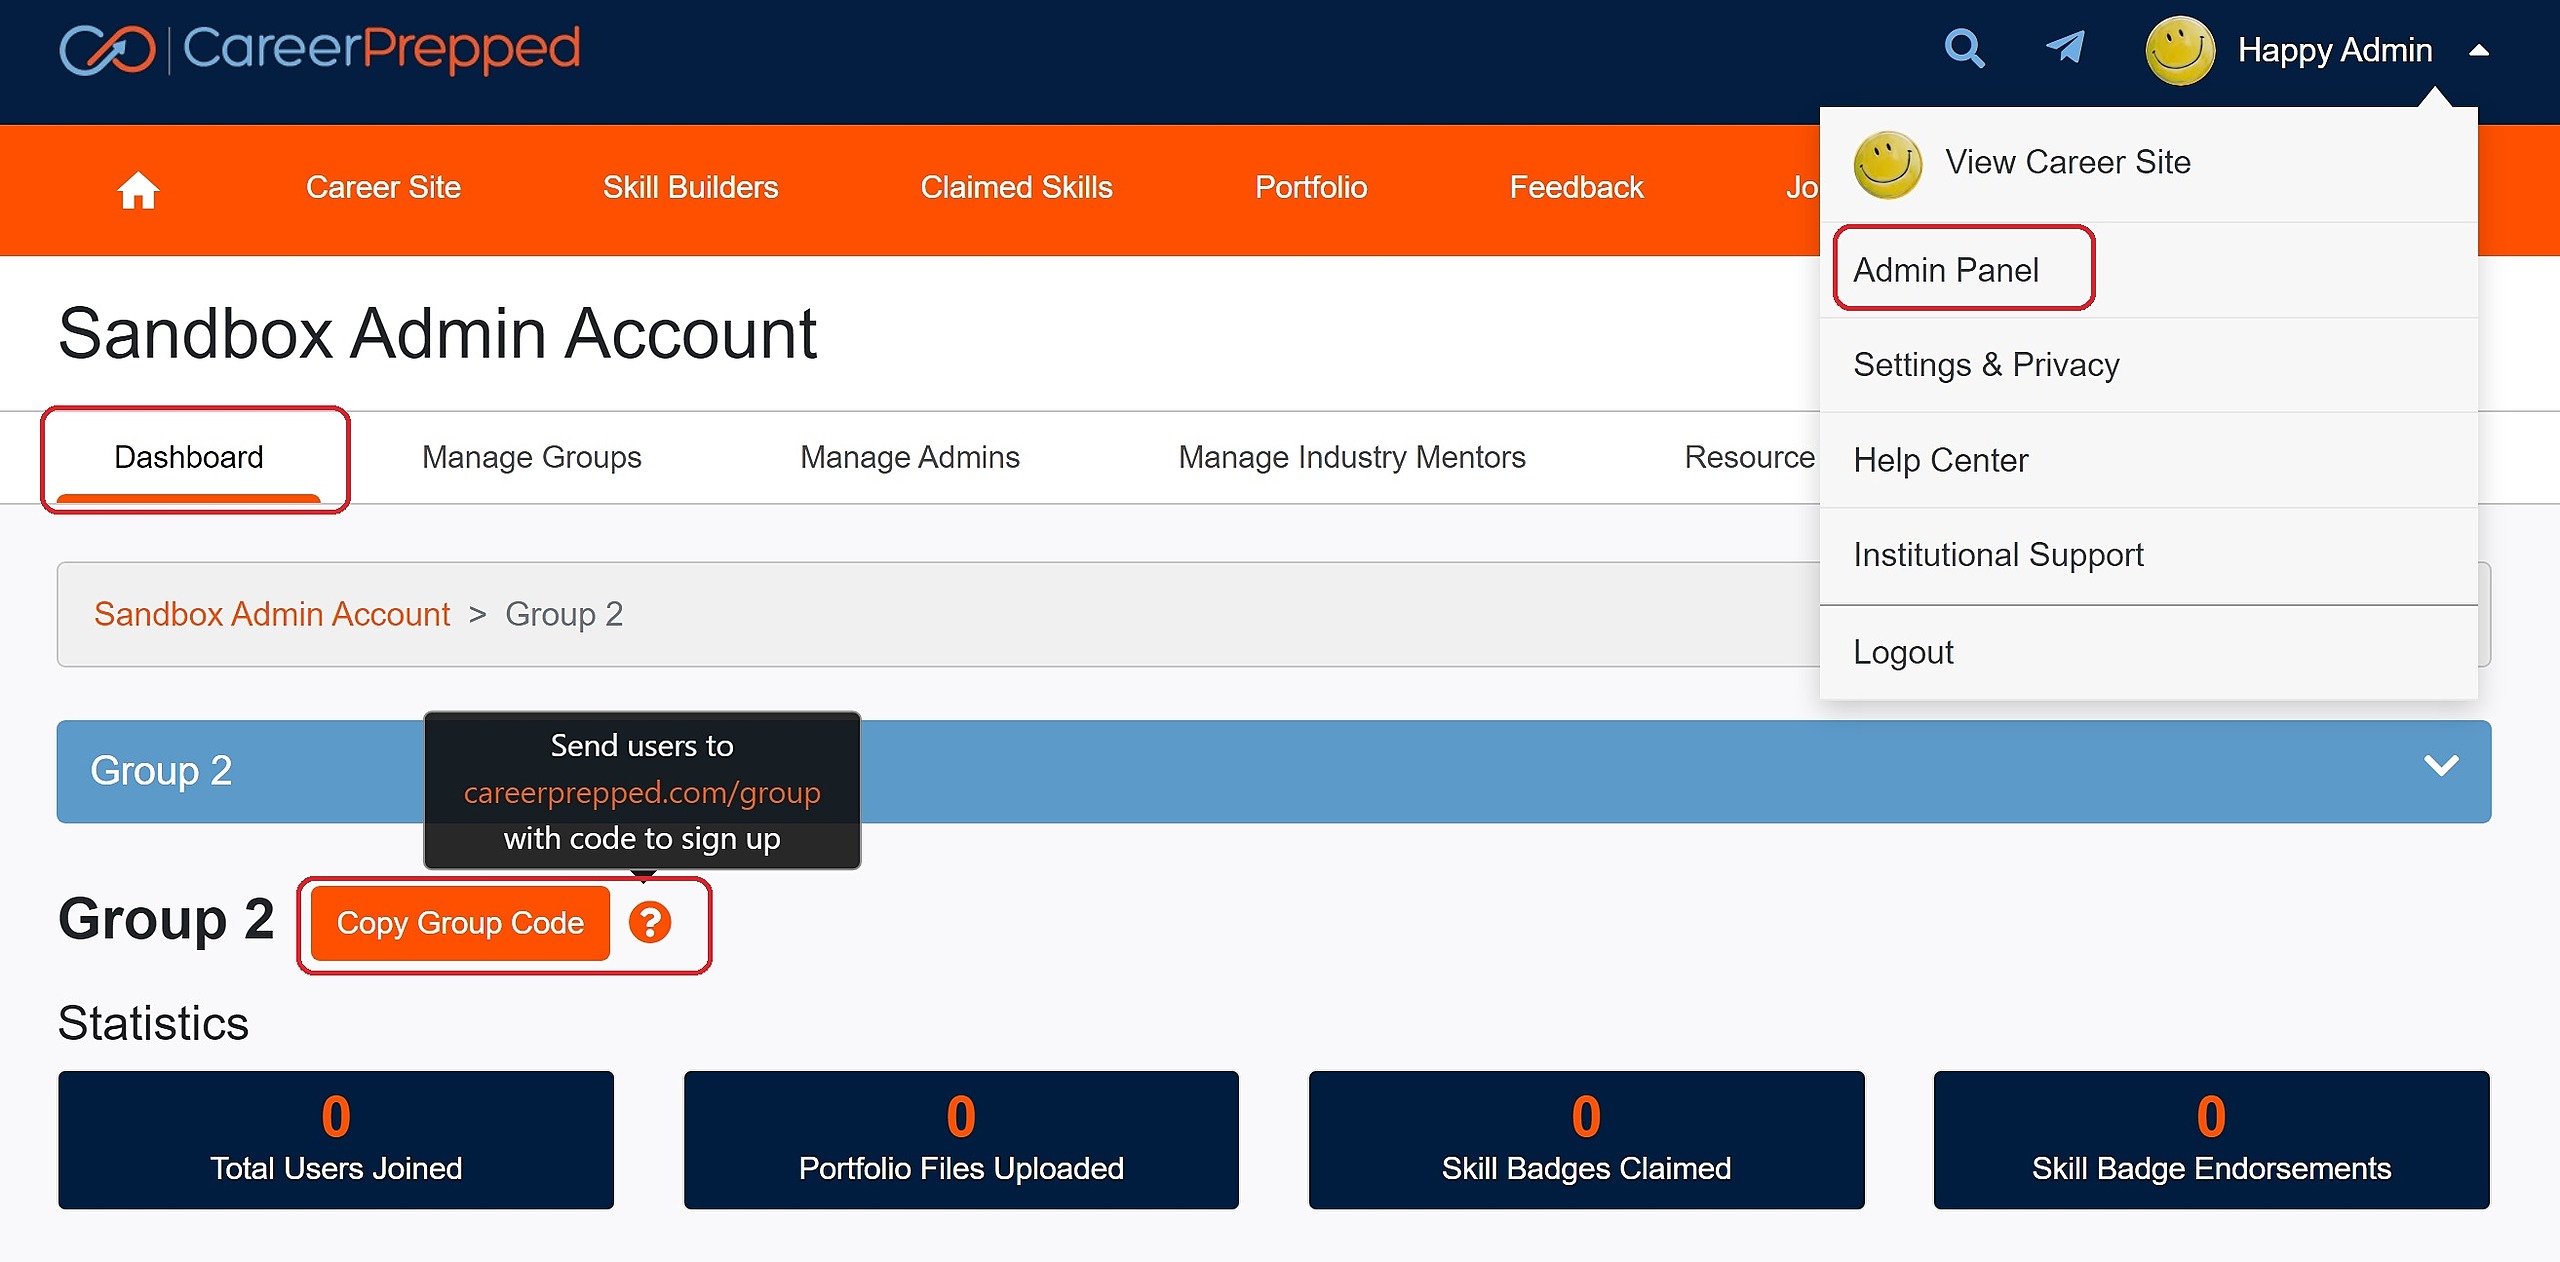This screenshot has height=1262, width=2560.
Task: Open Feedback in the navigation bar
Action: click(1576, 187)
